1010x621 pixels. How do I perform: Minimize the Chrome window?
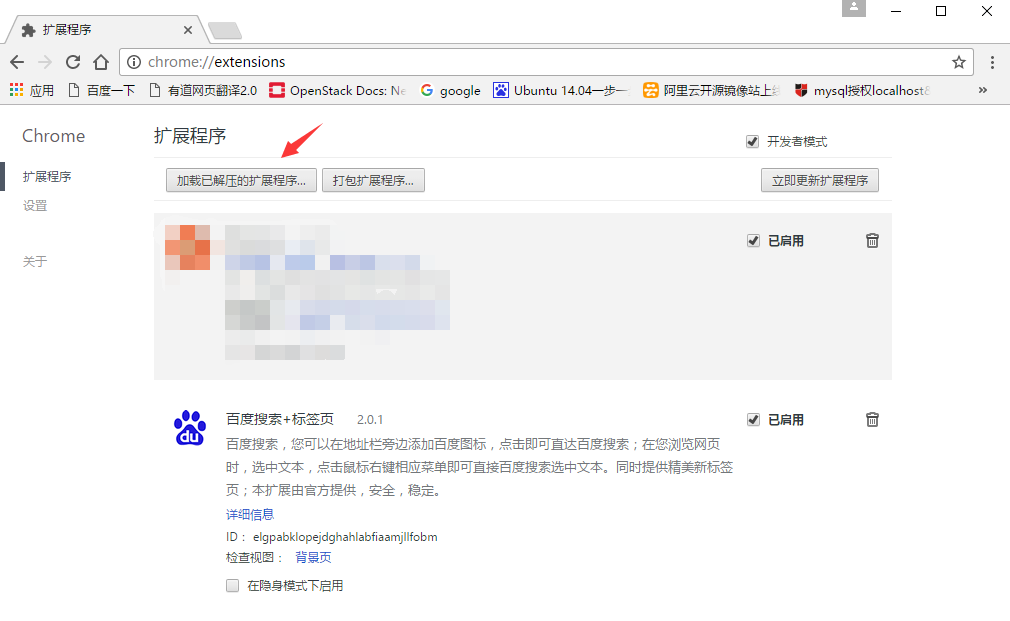(x=896, y=11)
